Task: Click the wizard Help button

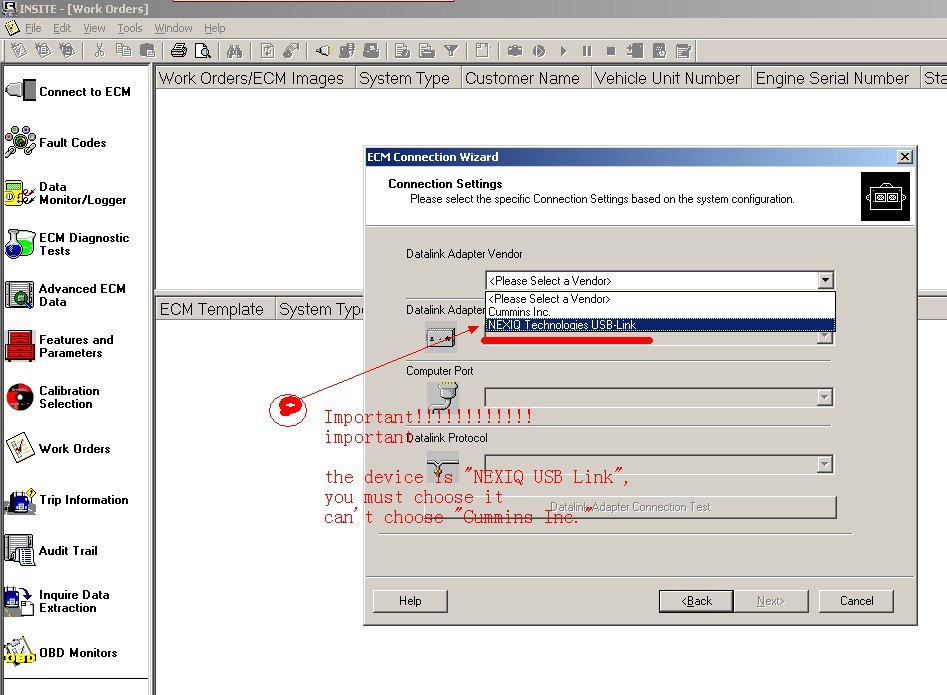Action: pyautogui.click(x=410, y=601)
